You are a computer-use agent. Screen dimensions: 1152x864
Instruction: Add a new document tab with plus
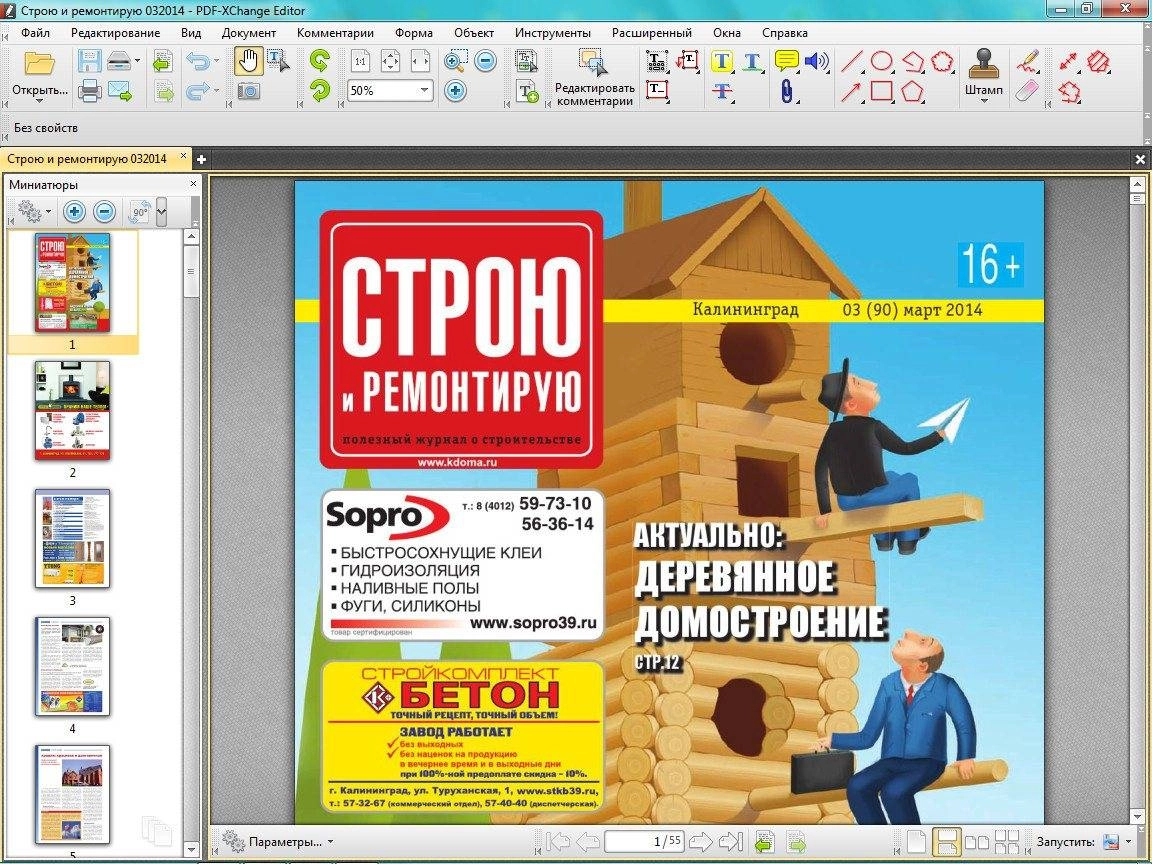coord(201,159)
